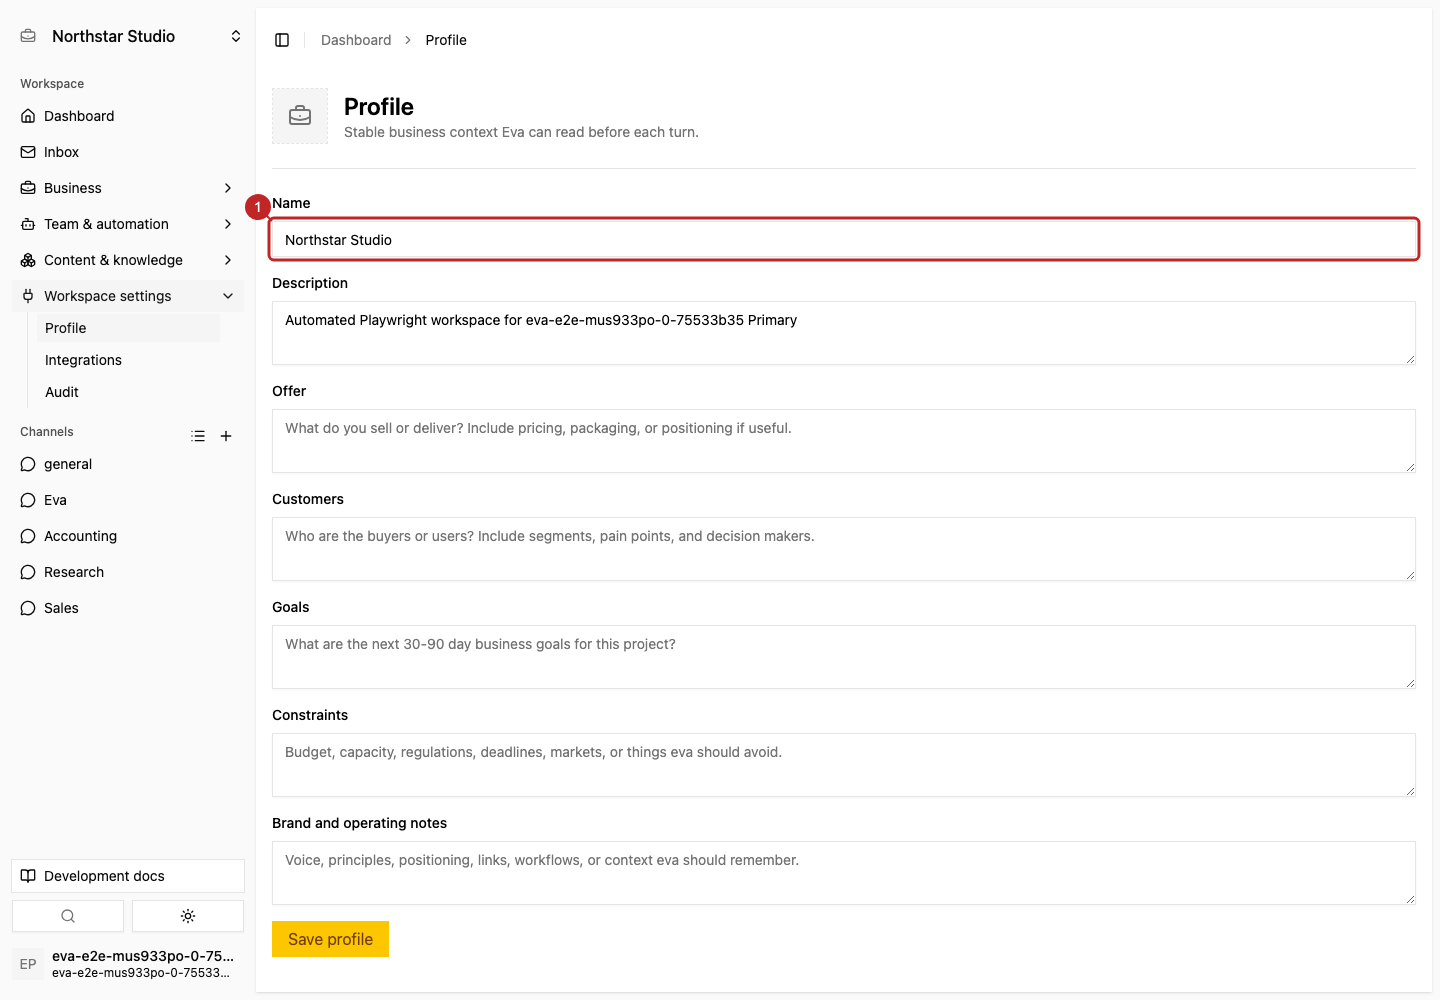Click the Profile briefcase header icon
Screen dimensions: 1440x1000
[300, 116]
